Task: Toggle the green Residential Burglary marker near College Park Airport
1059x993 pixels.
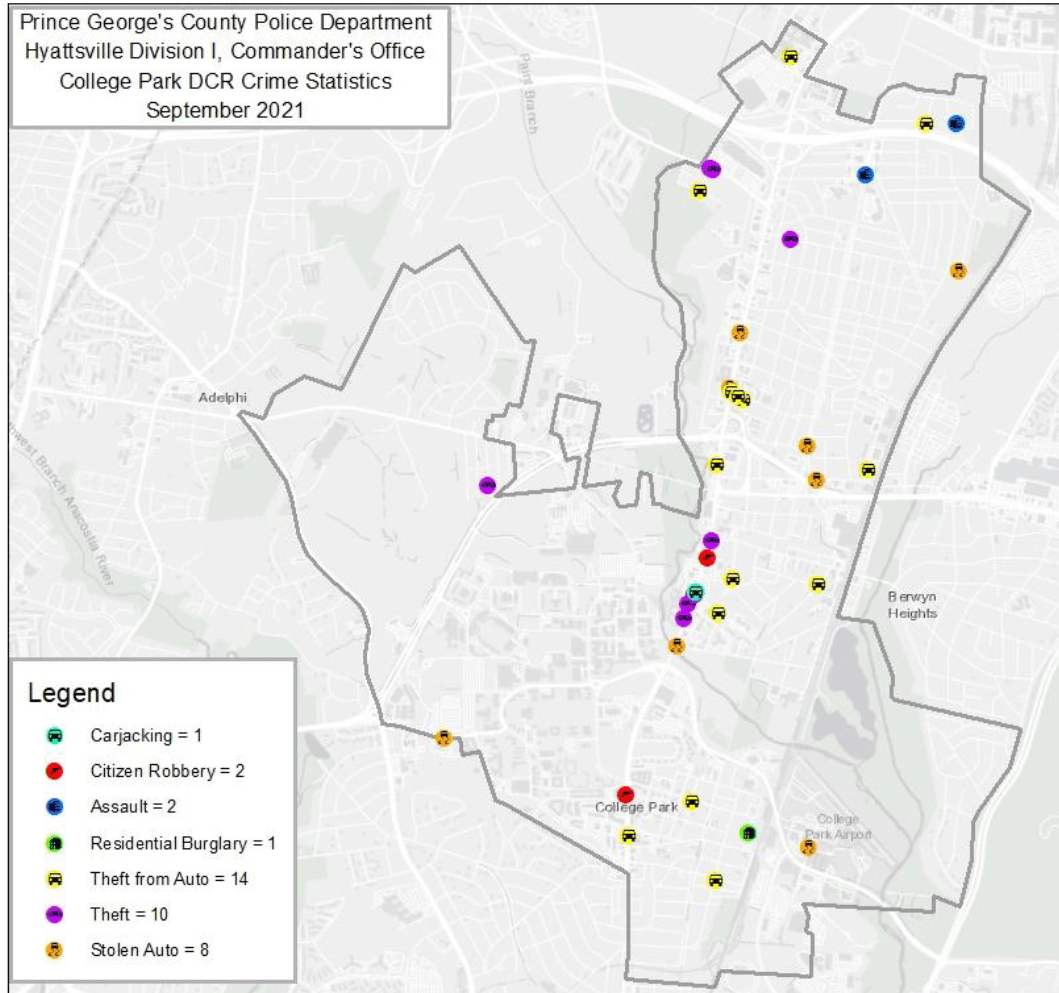Action: tap(747, 832)
